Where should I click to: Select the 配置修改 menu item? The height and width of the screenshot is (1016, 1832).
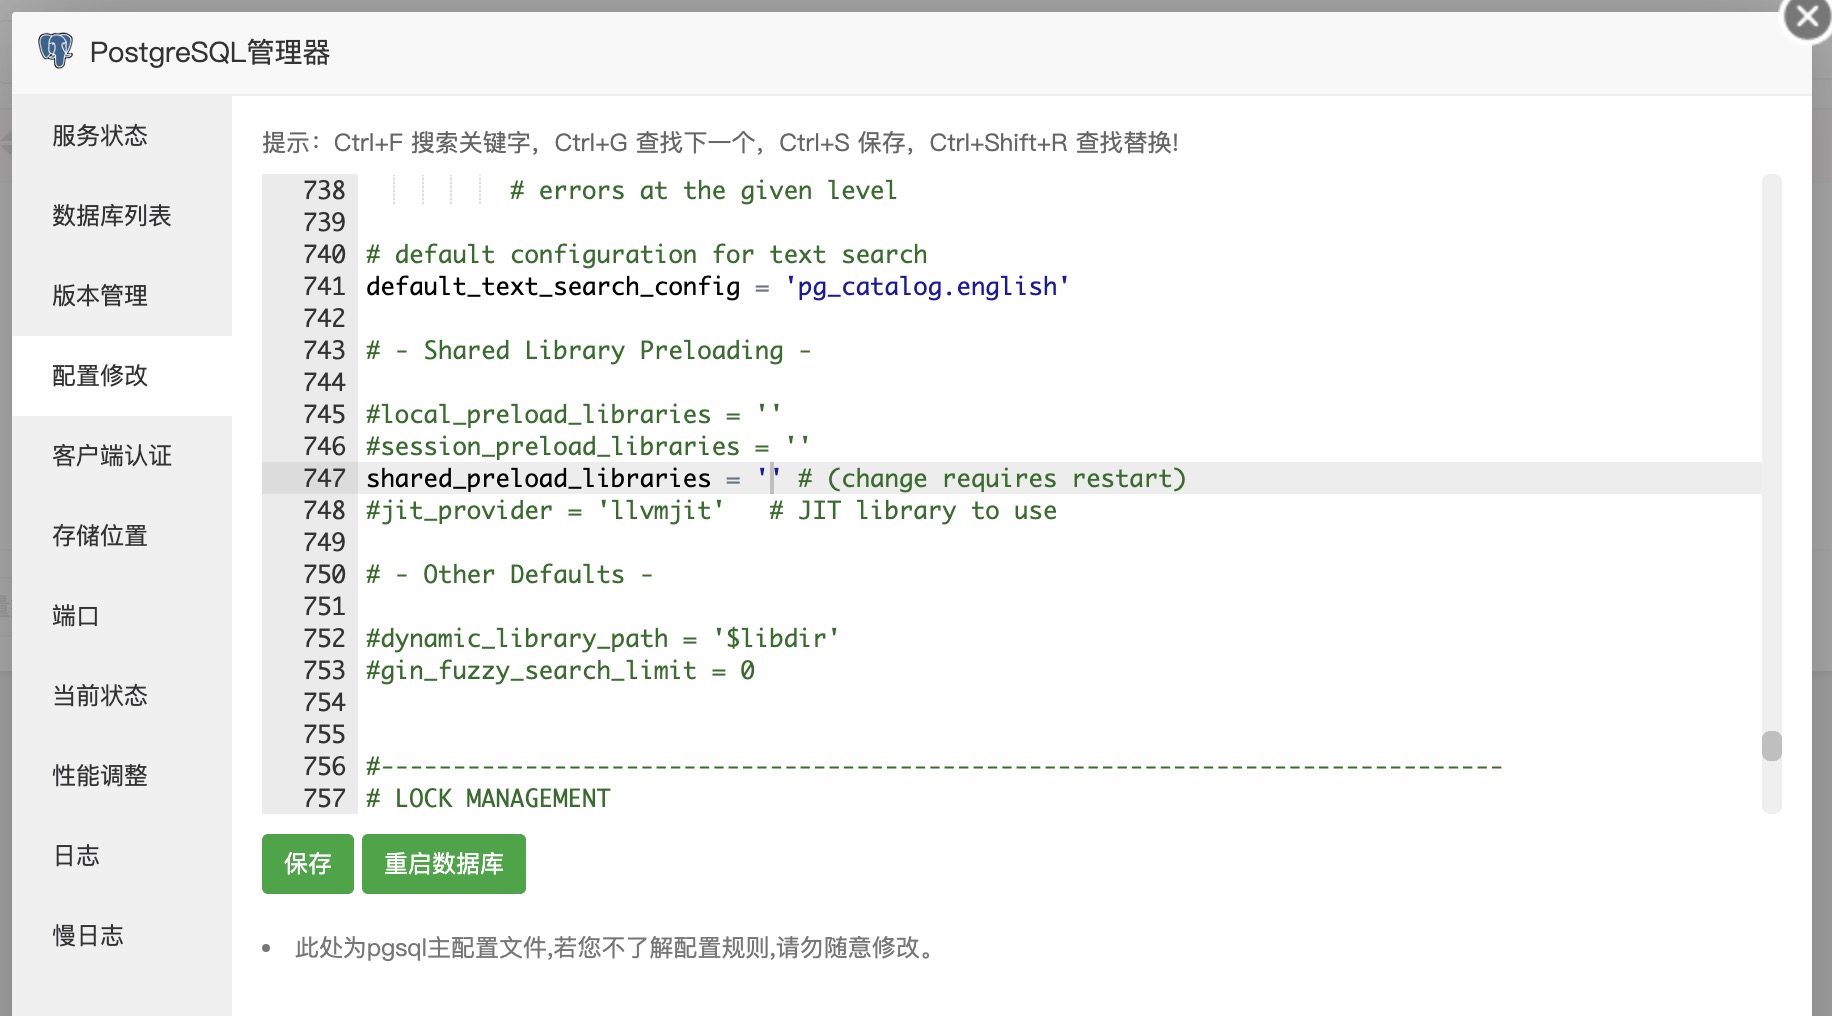pos(122,376)
